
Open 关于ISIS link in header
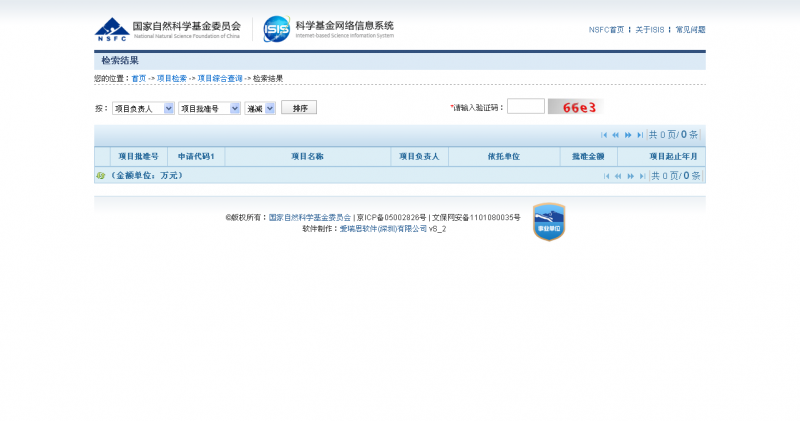tap(649, 30)
